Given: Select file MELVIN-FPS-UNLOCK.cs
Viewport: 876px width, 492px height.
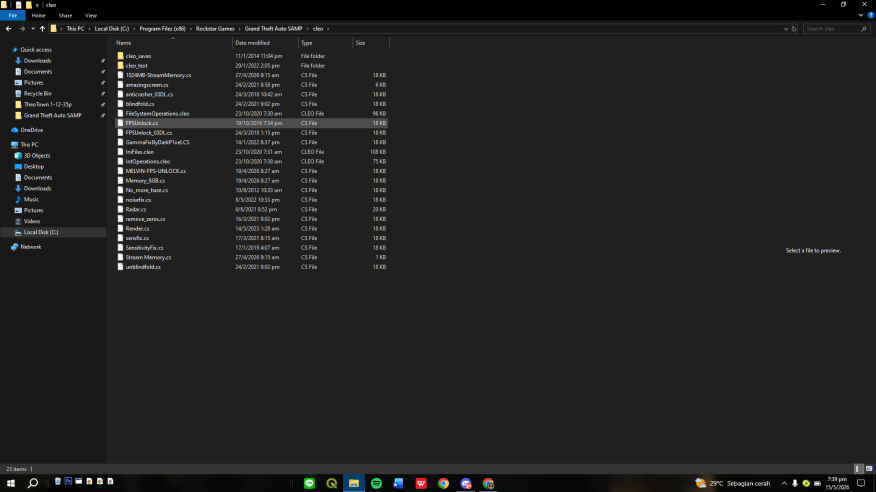Looking at the screenshot, I should [251, 171].
